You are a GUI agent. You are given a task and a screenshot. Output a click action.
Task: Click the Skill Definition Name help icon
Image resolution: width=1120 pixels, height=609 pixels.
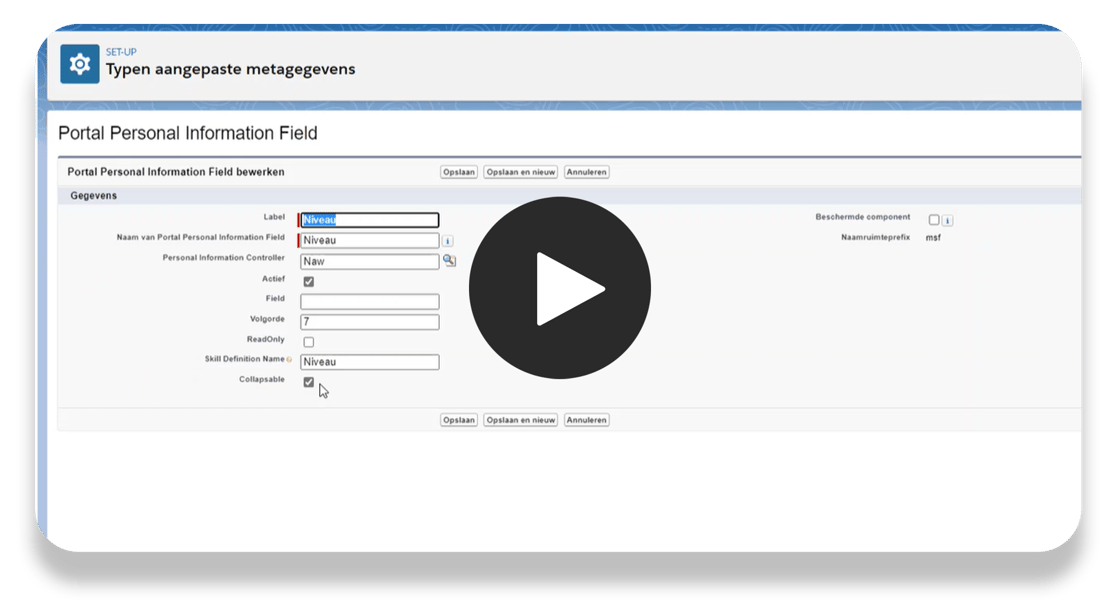click(x=289, y=360)
